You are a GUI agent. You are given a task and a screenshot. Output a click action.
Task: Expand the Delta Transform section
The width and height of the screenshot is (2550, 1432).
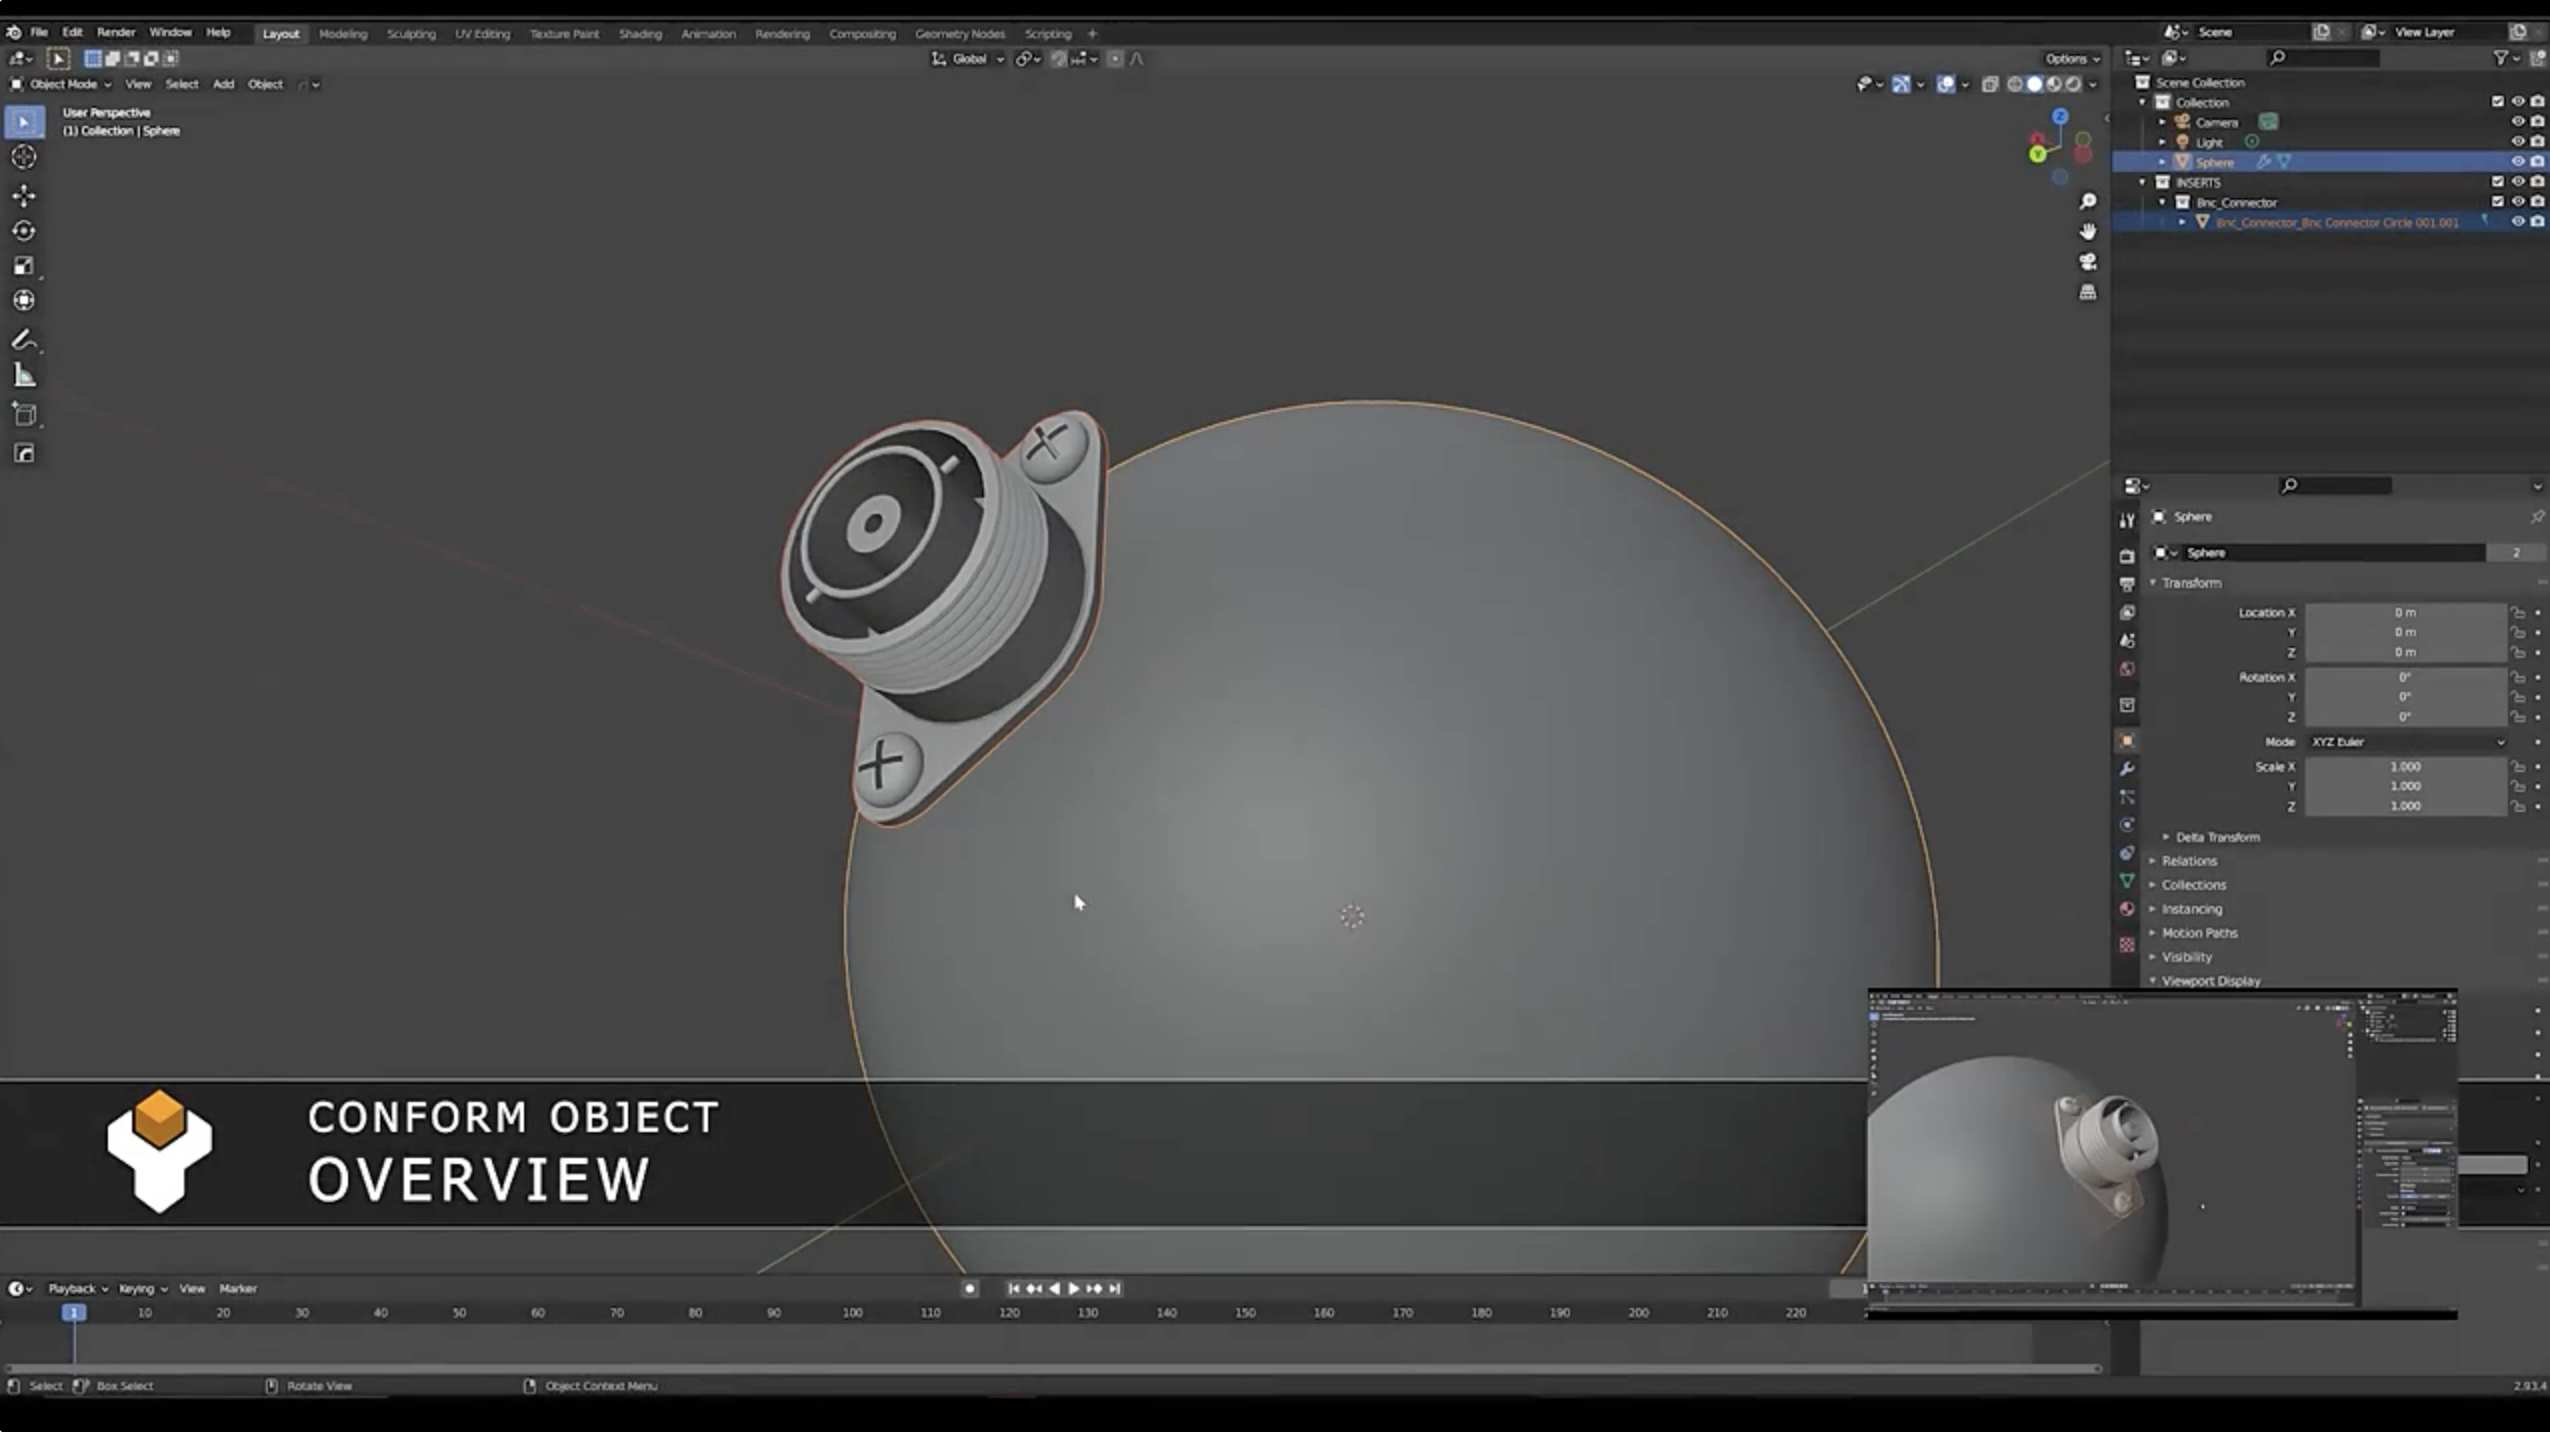(2217, 837)
